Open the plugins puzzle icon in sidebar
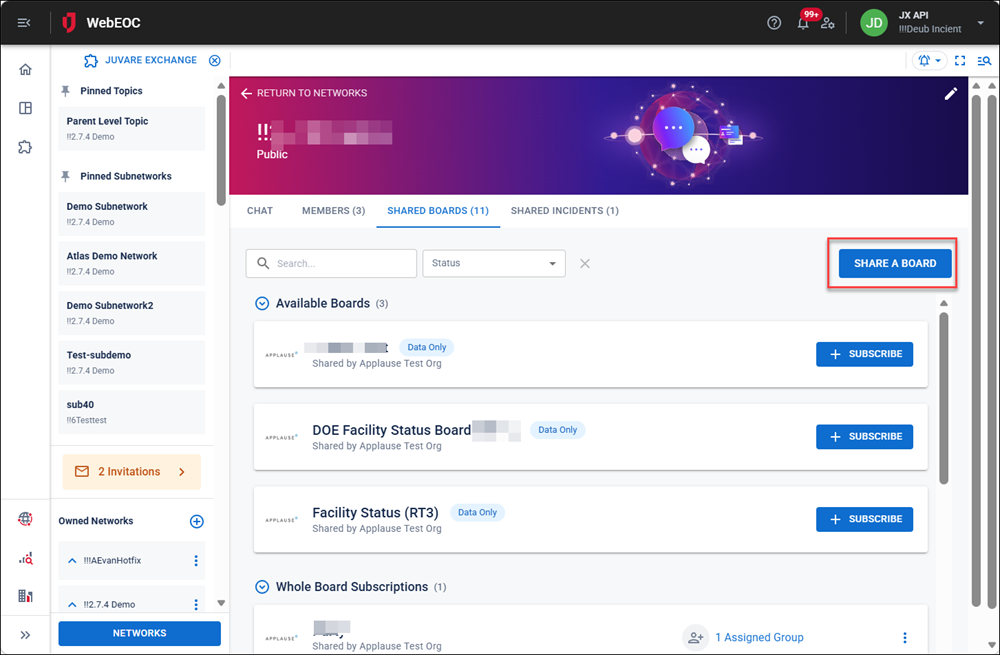 tap(26, 147)
